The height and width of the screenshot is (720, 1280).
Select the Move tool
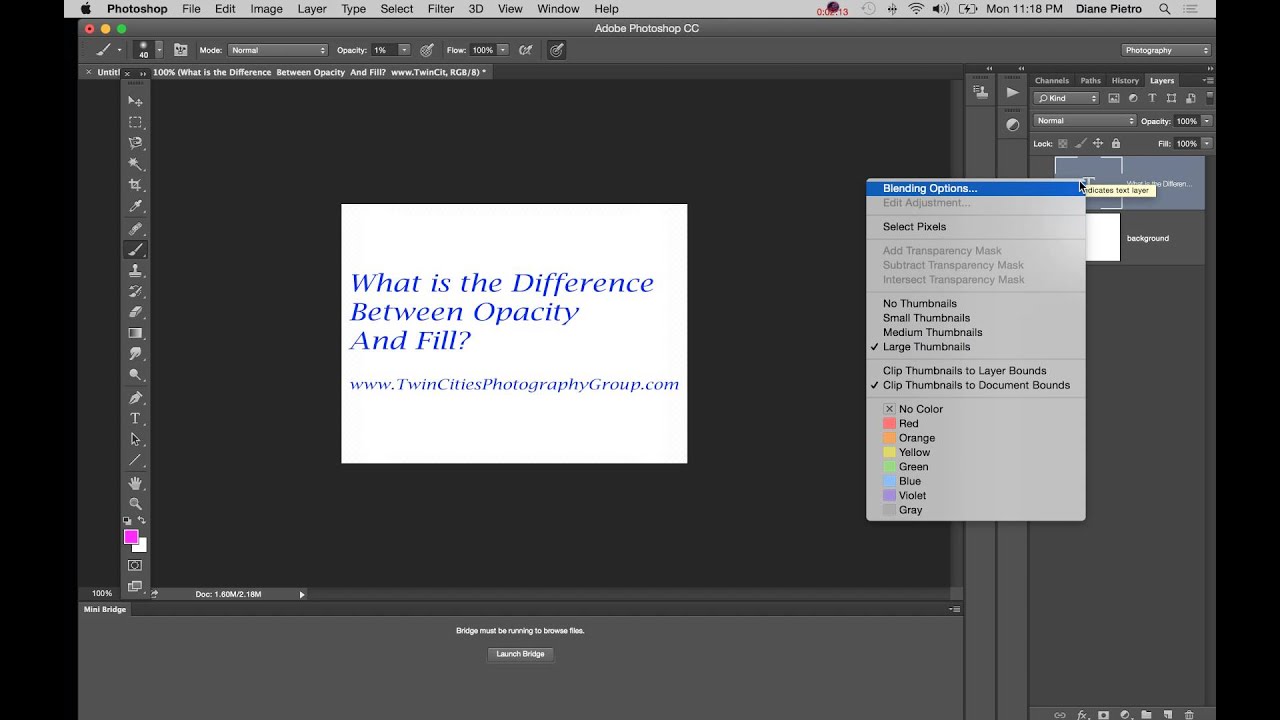click(x=135, y=101)
